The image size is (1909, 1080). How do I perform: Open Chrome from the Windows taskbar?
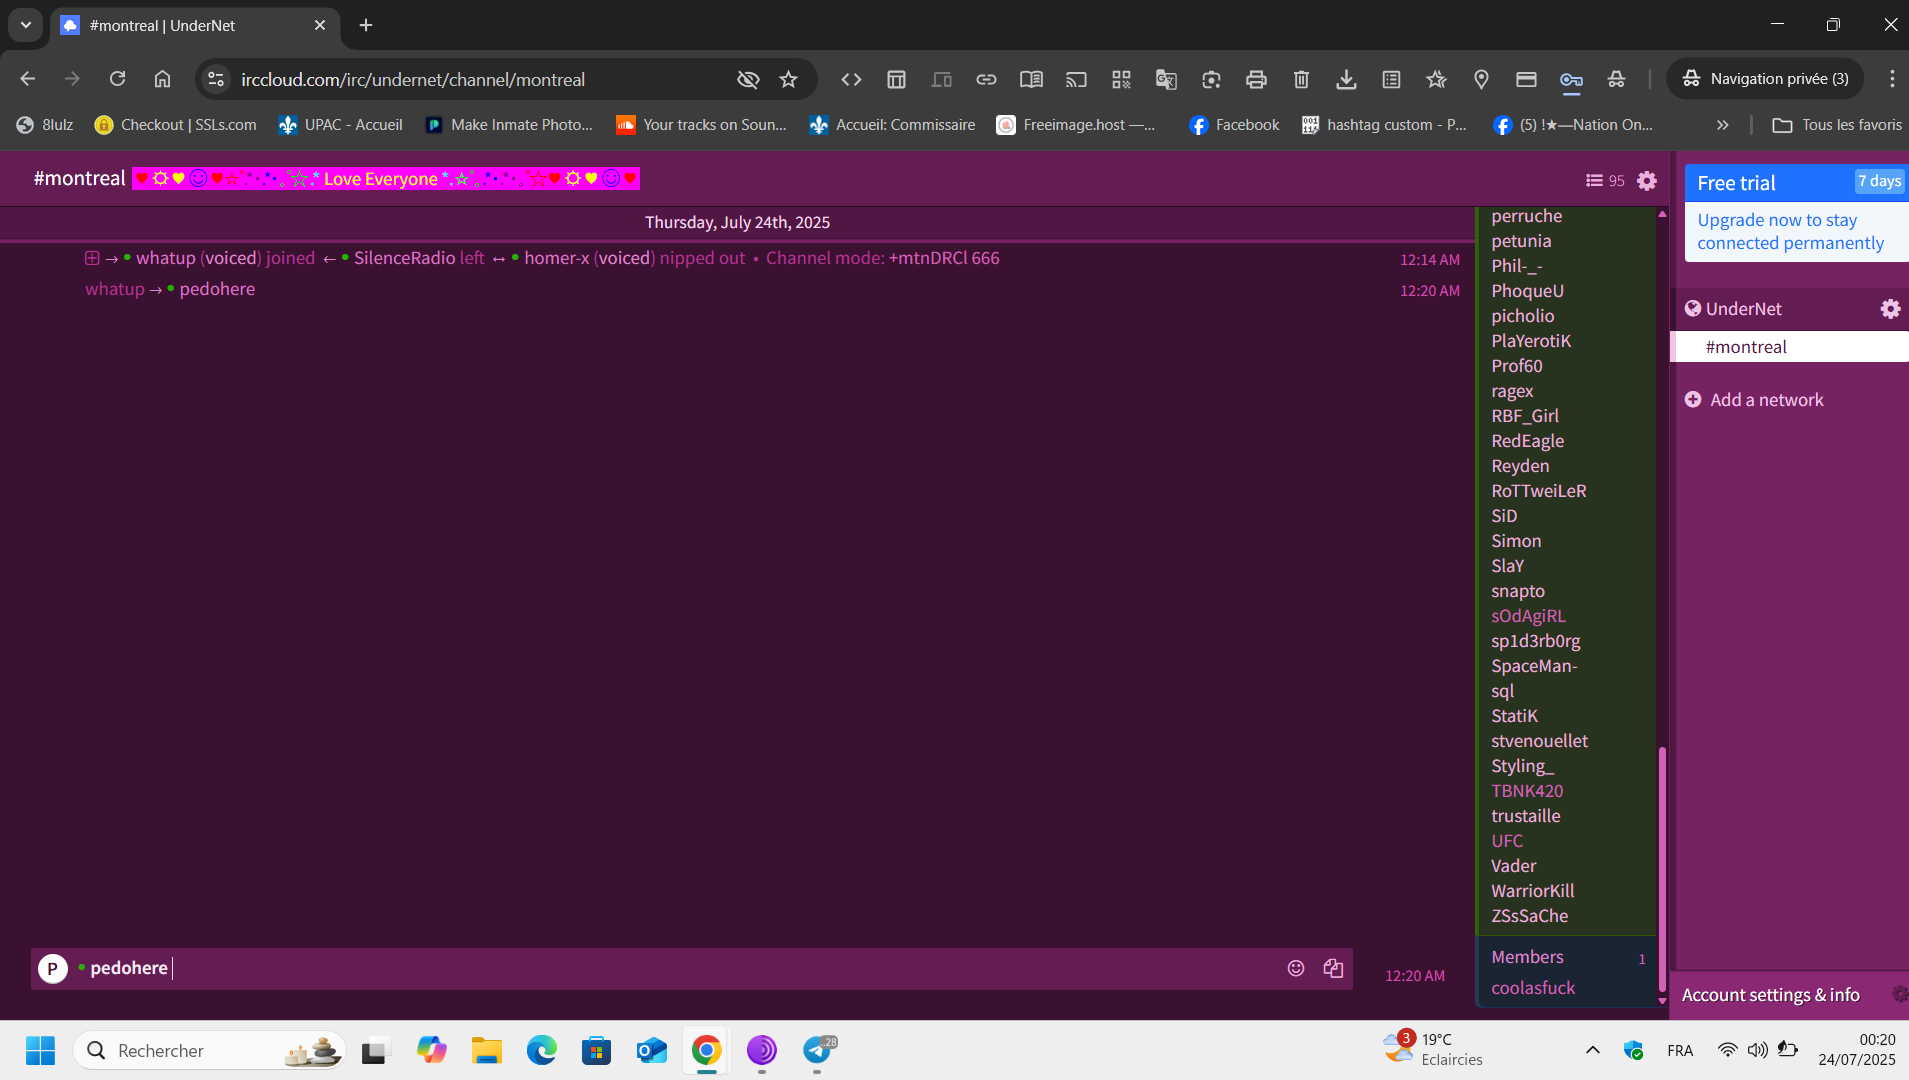click(706, 1050)
